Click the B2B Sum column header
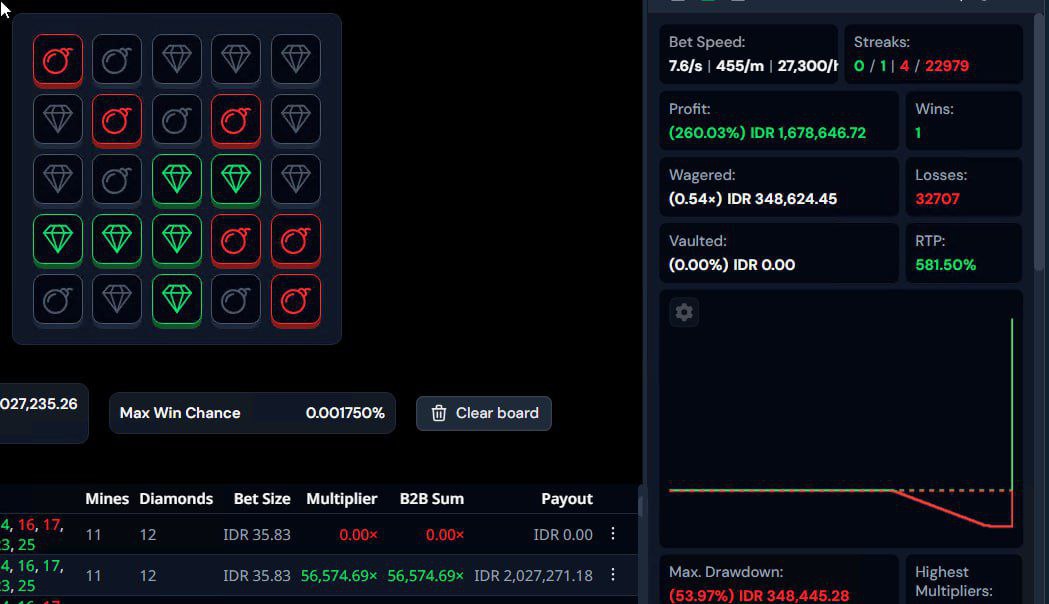Screen dimensions: 1049x604 click(432, 499)
